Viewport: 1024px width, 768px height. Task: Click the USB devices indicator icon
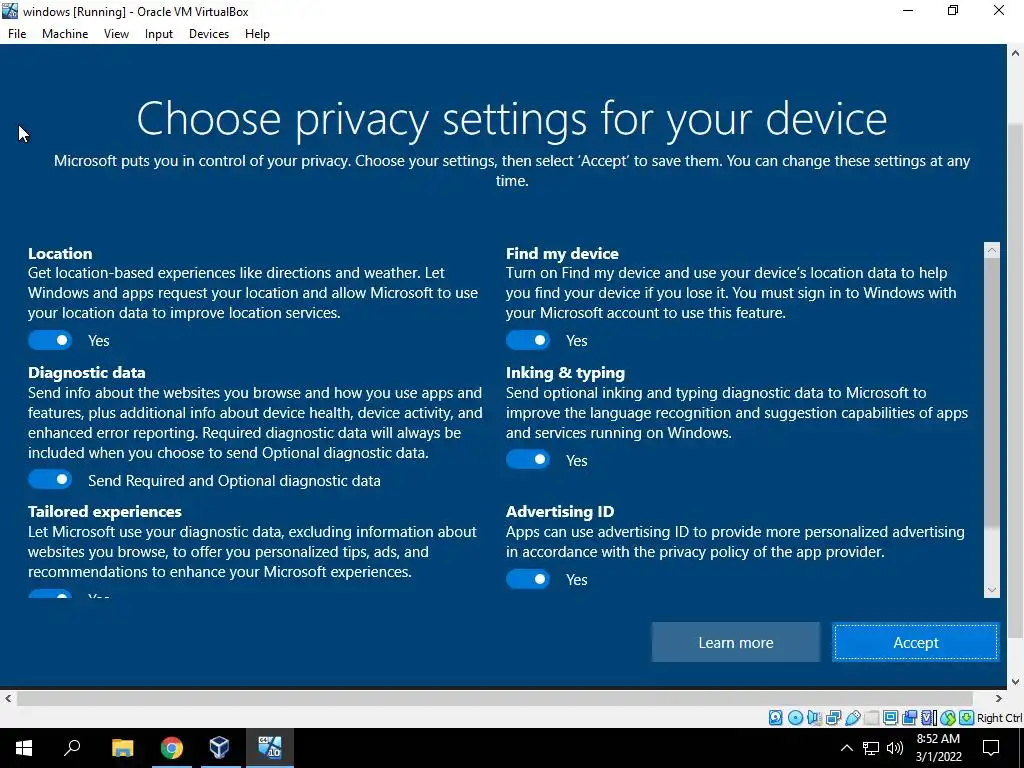click(853, 718)
